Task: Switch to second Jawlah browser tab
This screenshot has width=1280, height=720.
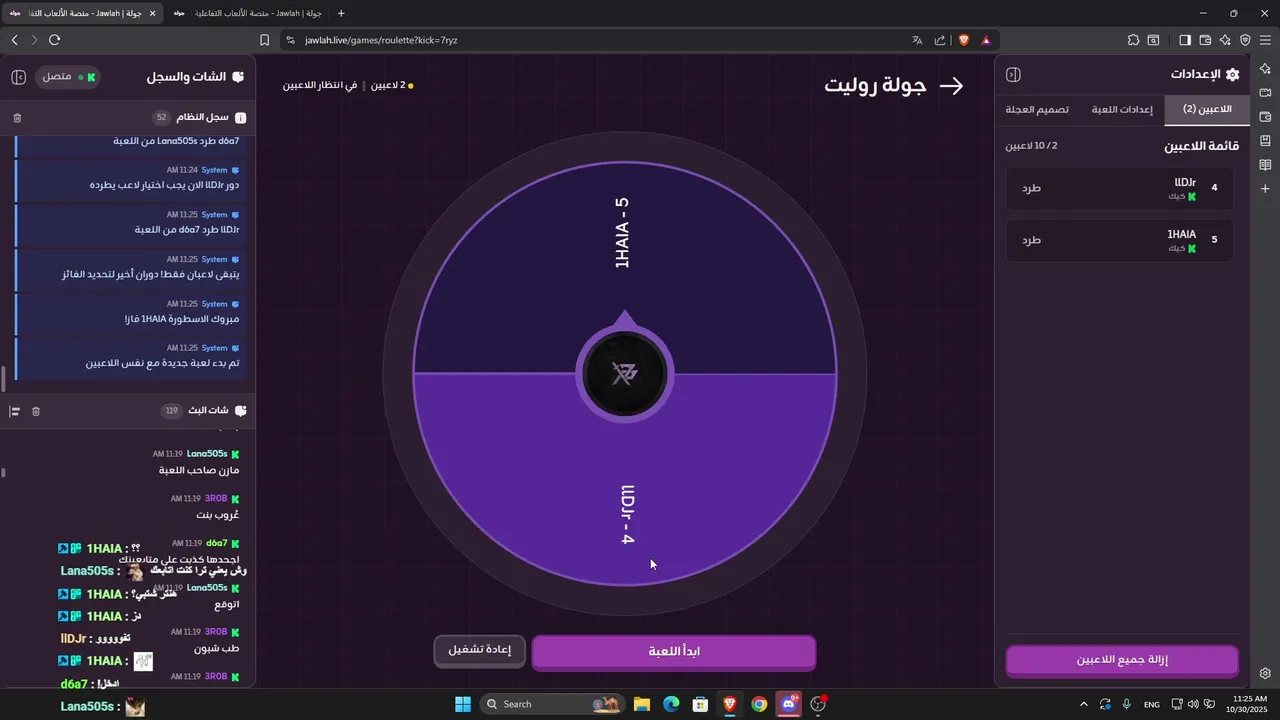Action: pos(246,13)
